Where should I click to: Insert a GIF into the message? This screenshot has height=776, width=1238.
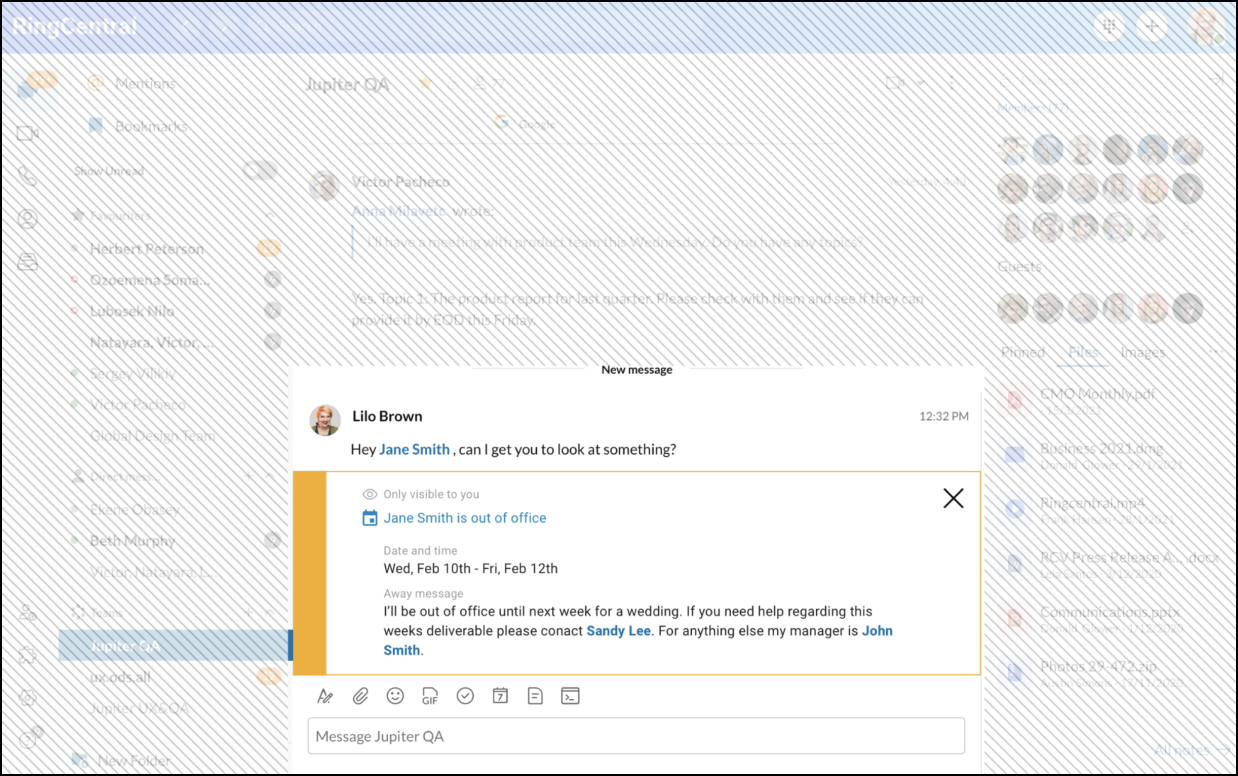tap(430, 695)
